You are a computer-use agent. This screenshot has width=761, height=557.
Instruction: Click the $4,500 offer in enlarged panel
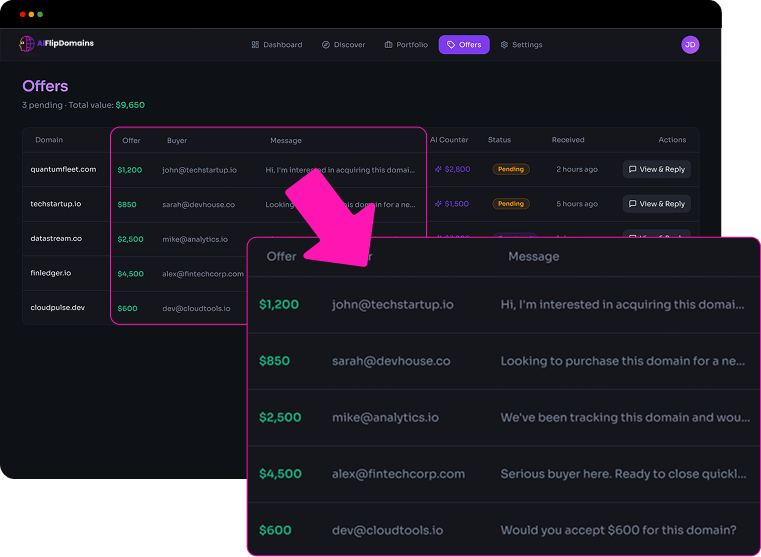(x=280, y=474)
